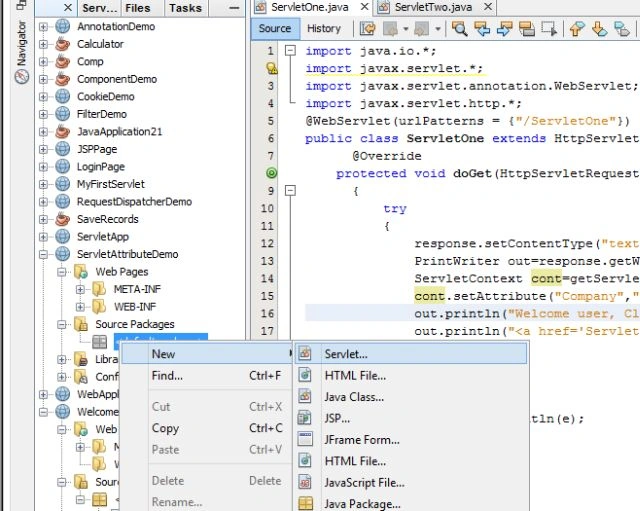
Task: Choose JSP... from the New submenu
Action: pos(411,418)
